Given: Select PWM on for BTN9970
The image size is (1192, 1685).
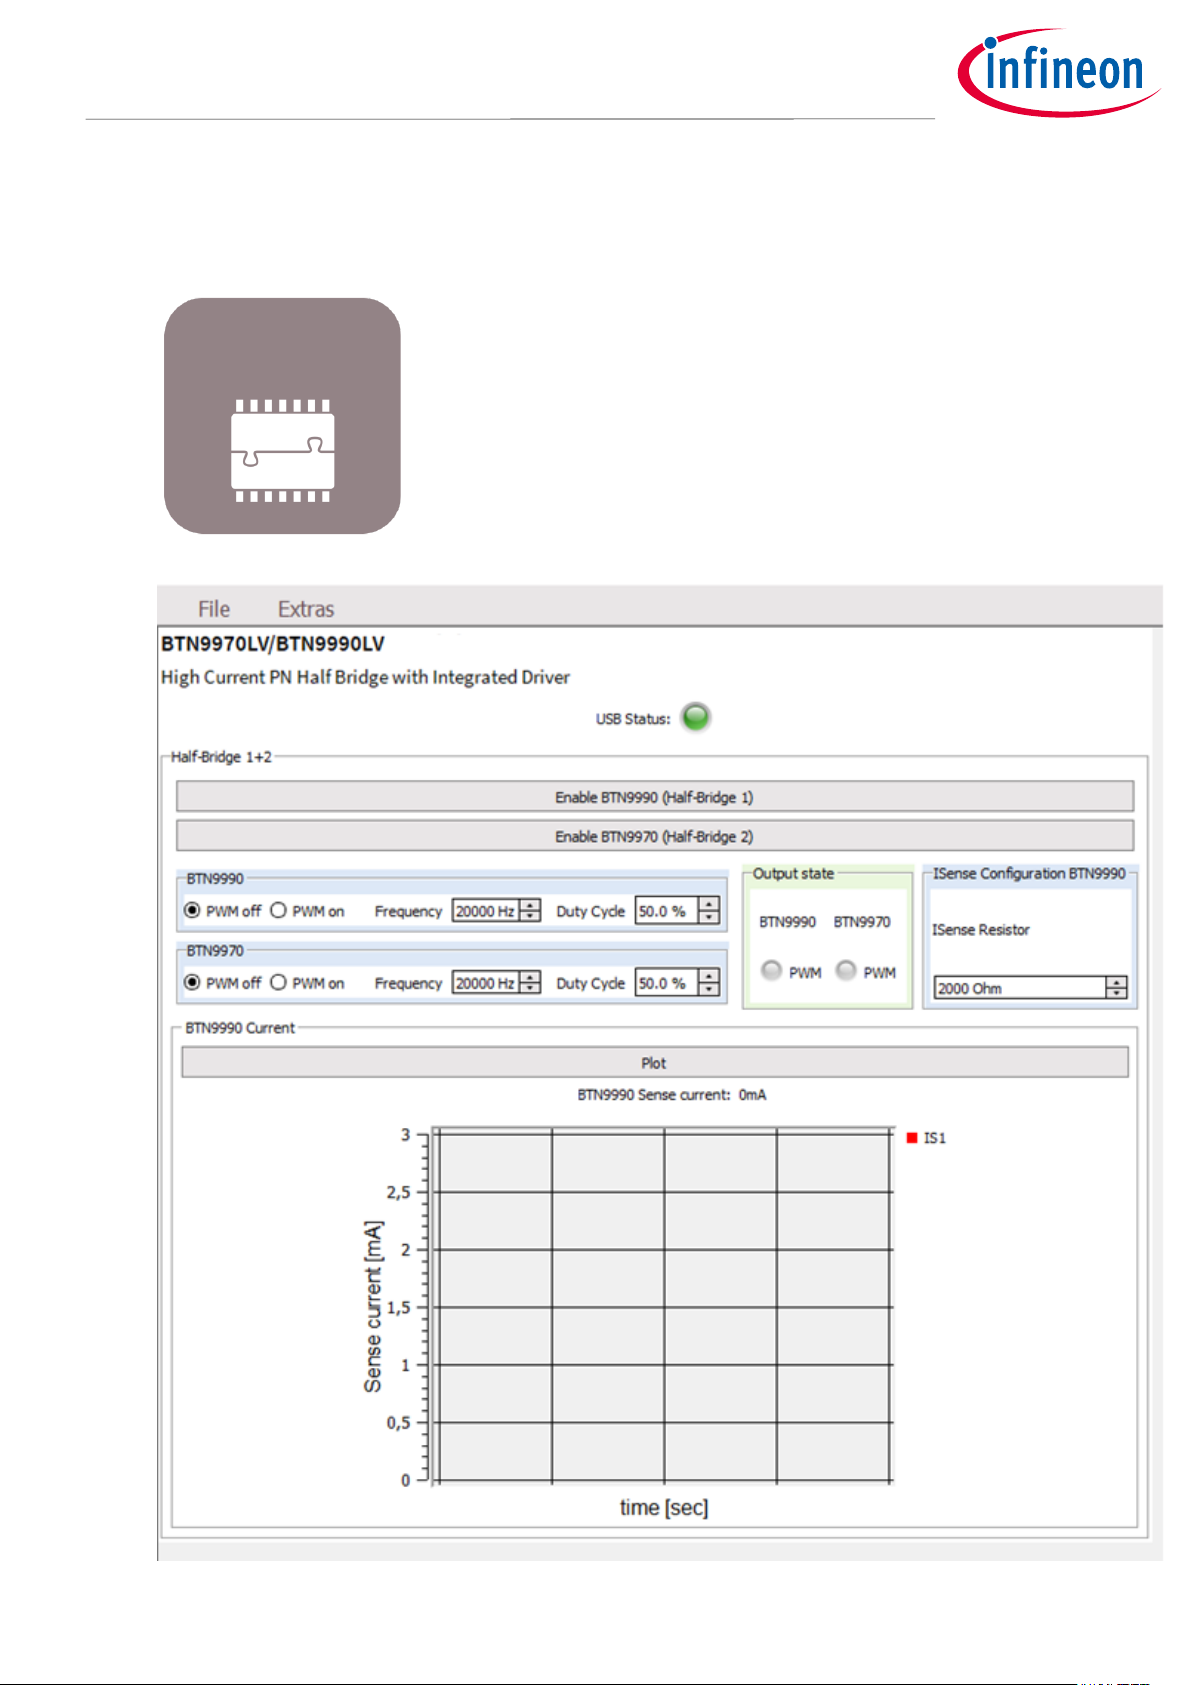Looking at the screenshot, I should click(x=279, y=983).
